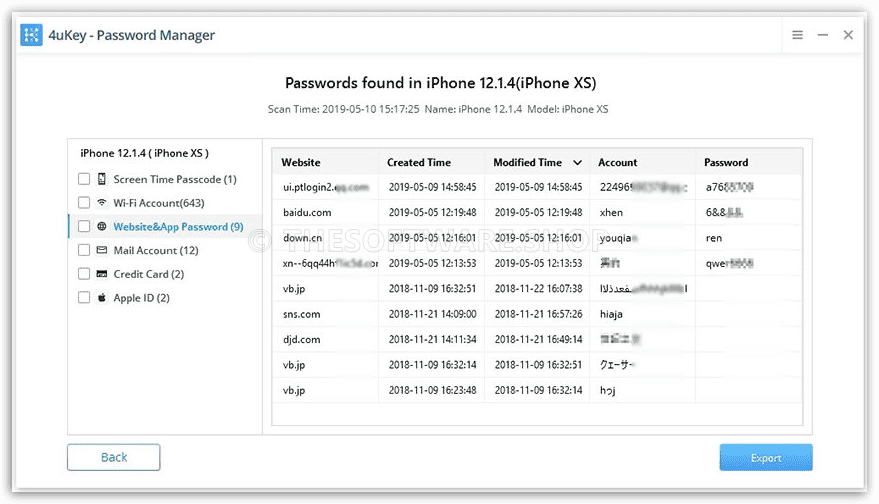Click the Screen Time Passcode phone icon

click(x=101, y=179)
